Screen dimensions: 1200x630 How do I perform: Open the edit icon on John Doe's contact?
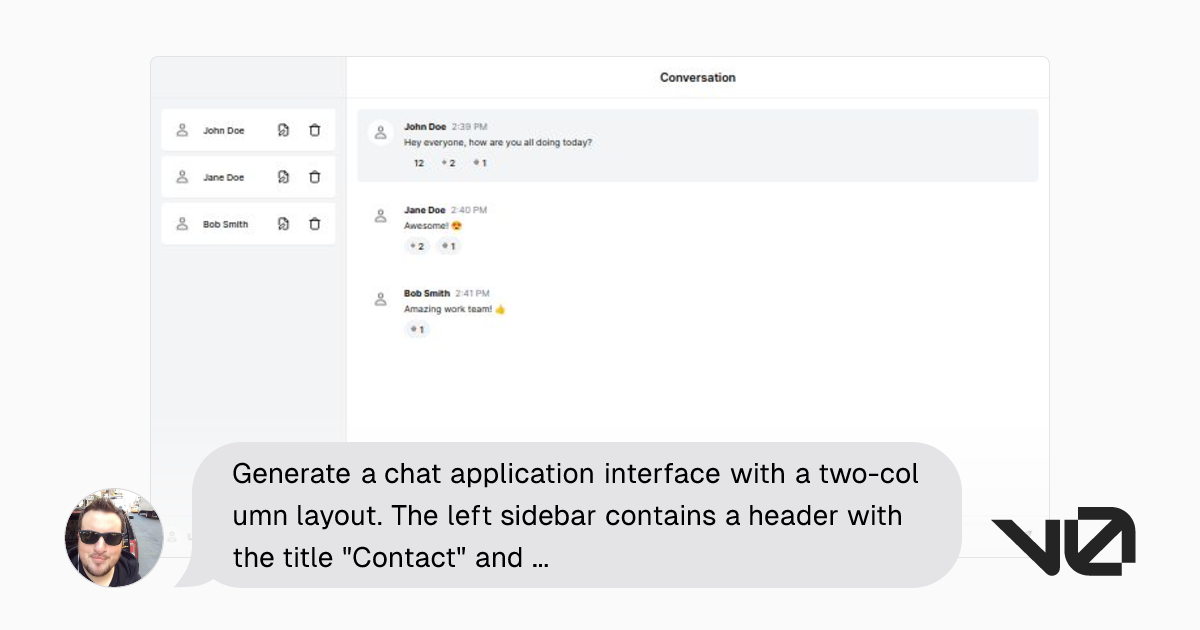283,129
